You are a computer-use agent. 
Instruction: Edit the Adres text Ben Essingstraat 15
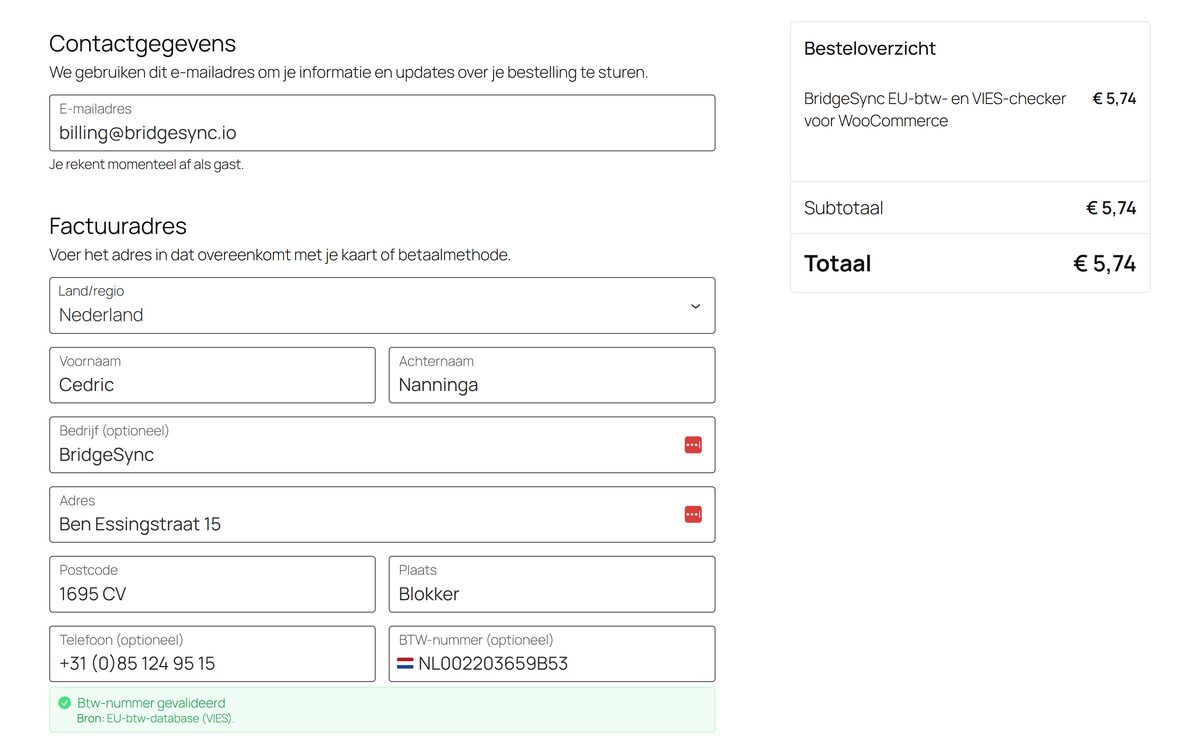click(140, 524)
